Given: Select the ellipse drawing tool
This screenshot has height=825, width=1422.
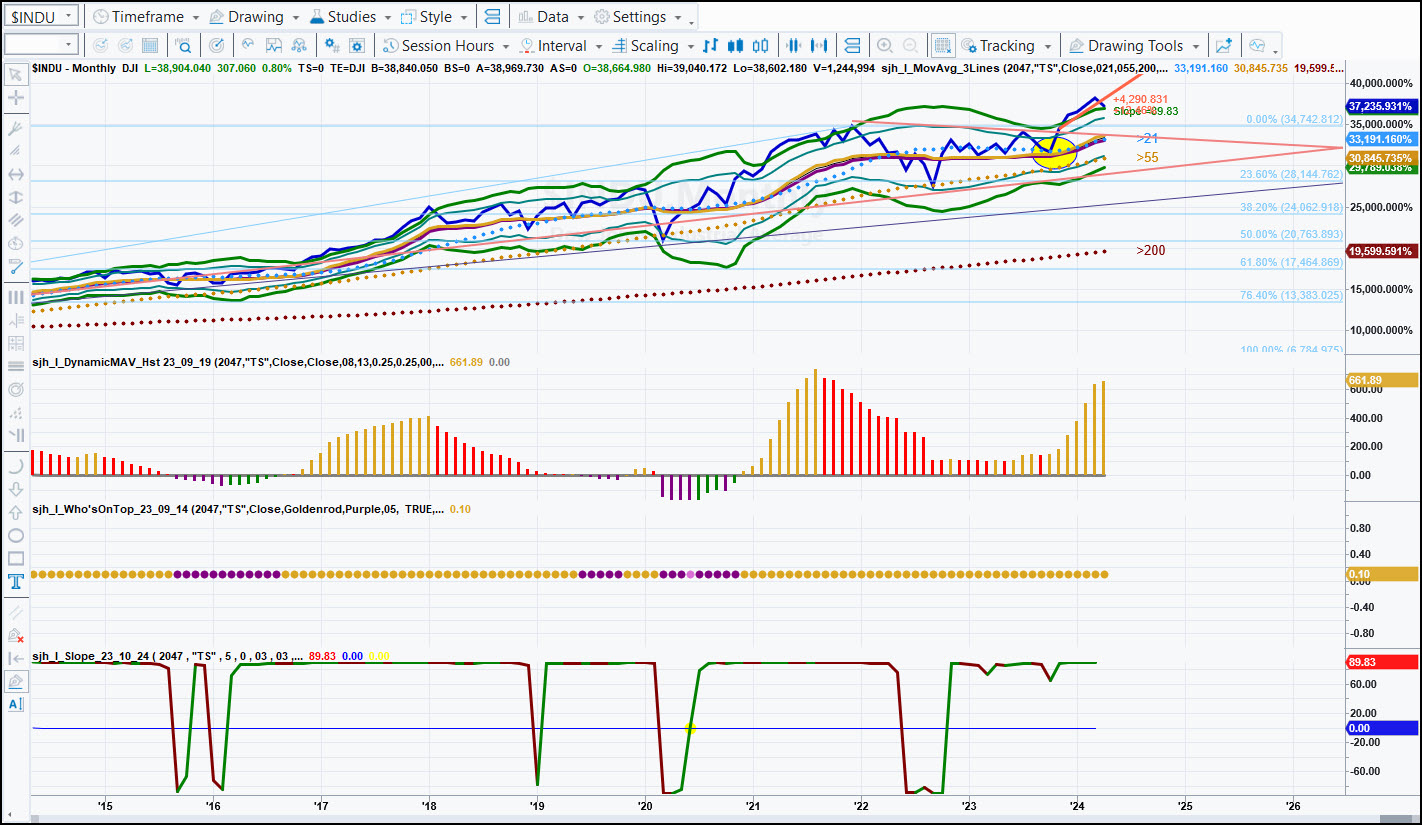Looking at the screenshot, I should coord(16,535).
